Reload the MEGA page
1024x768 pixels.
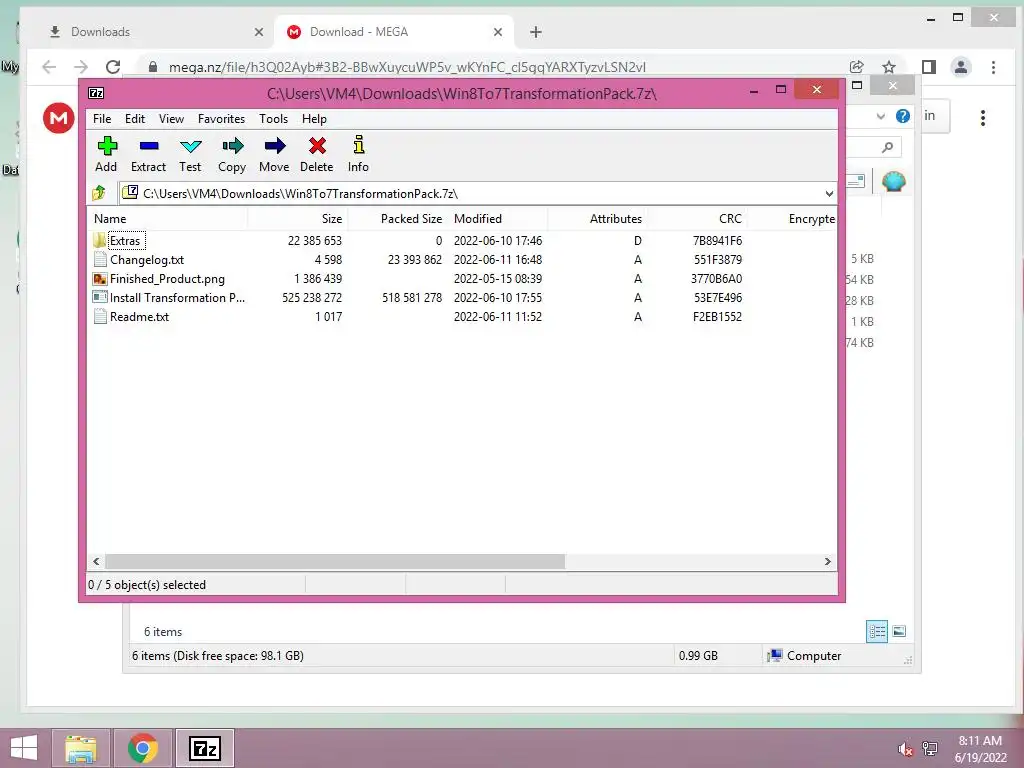(x=113, y=67)
